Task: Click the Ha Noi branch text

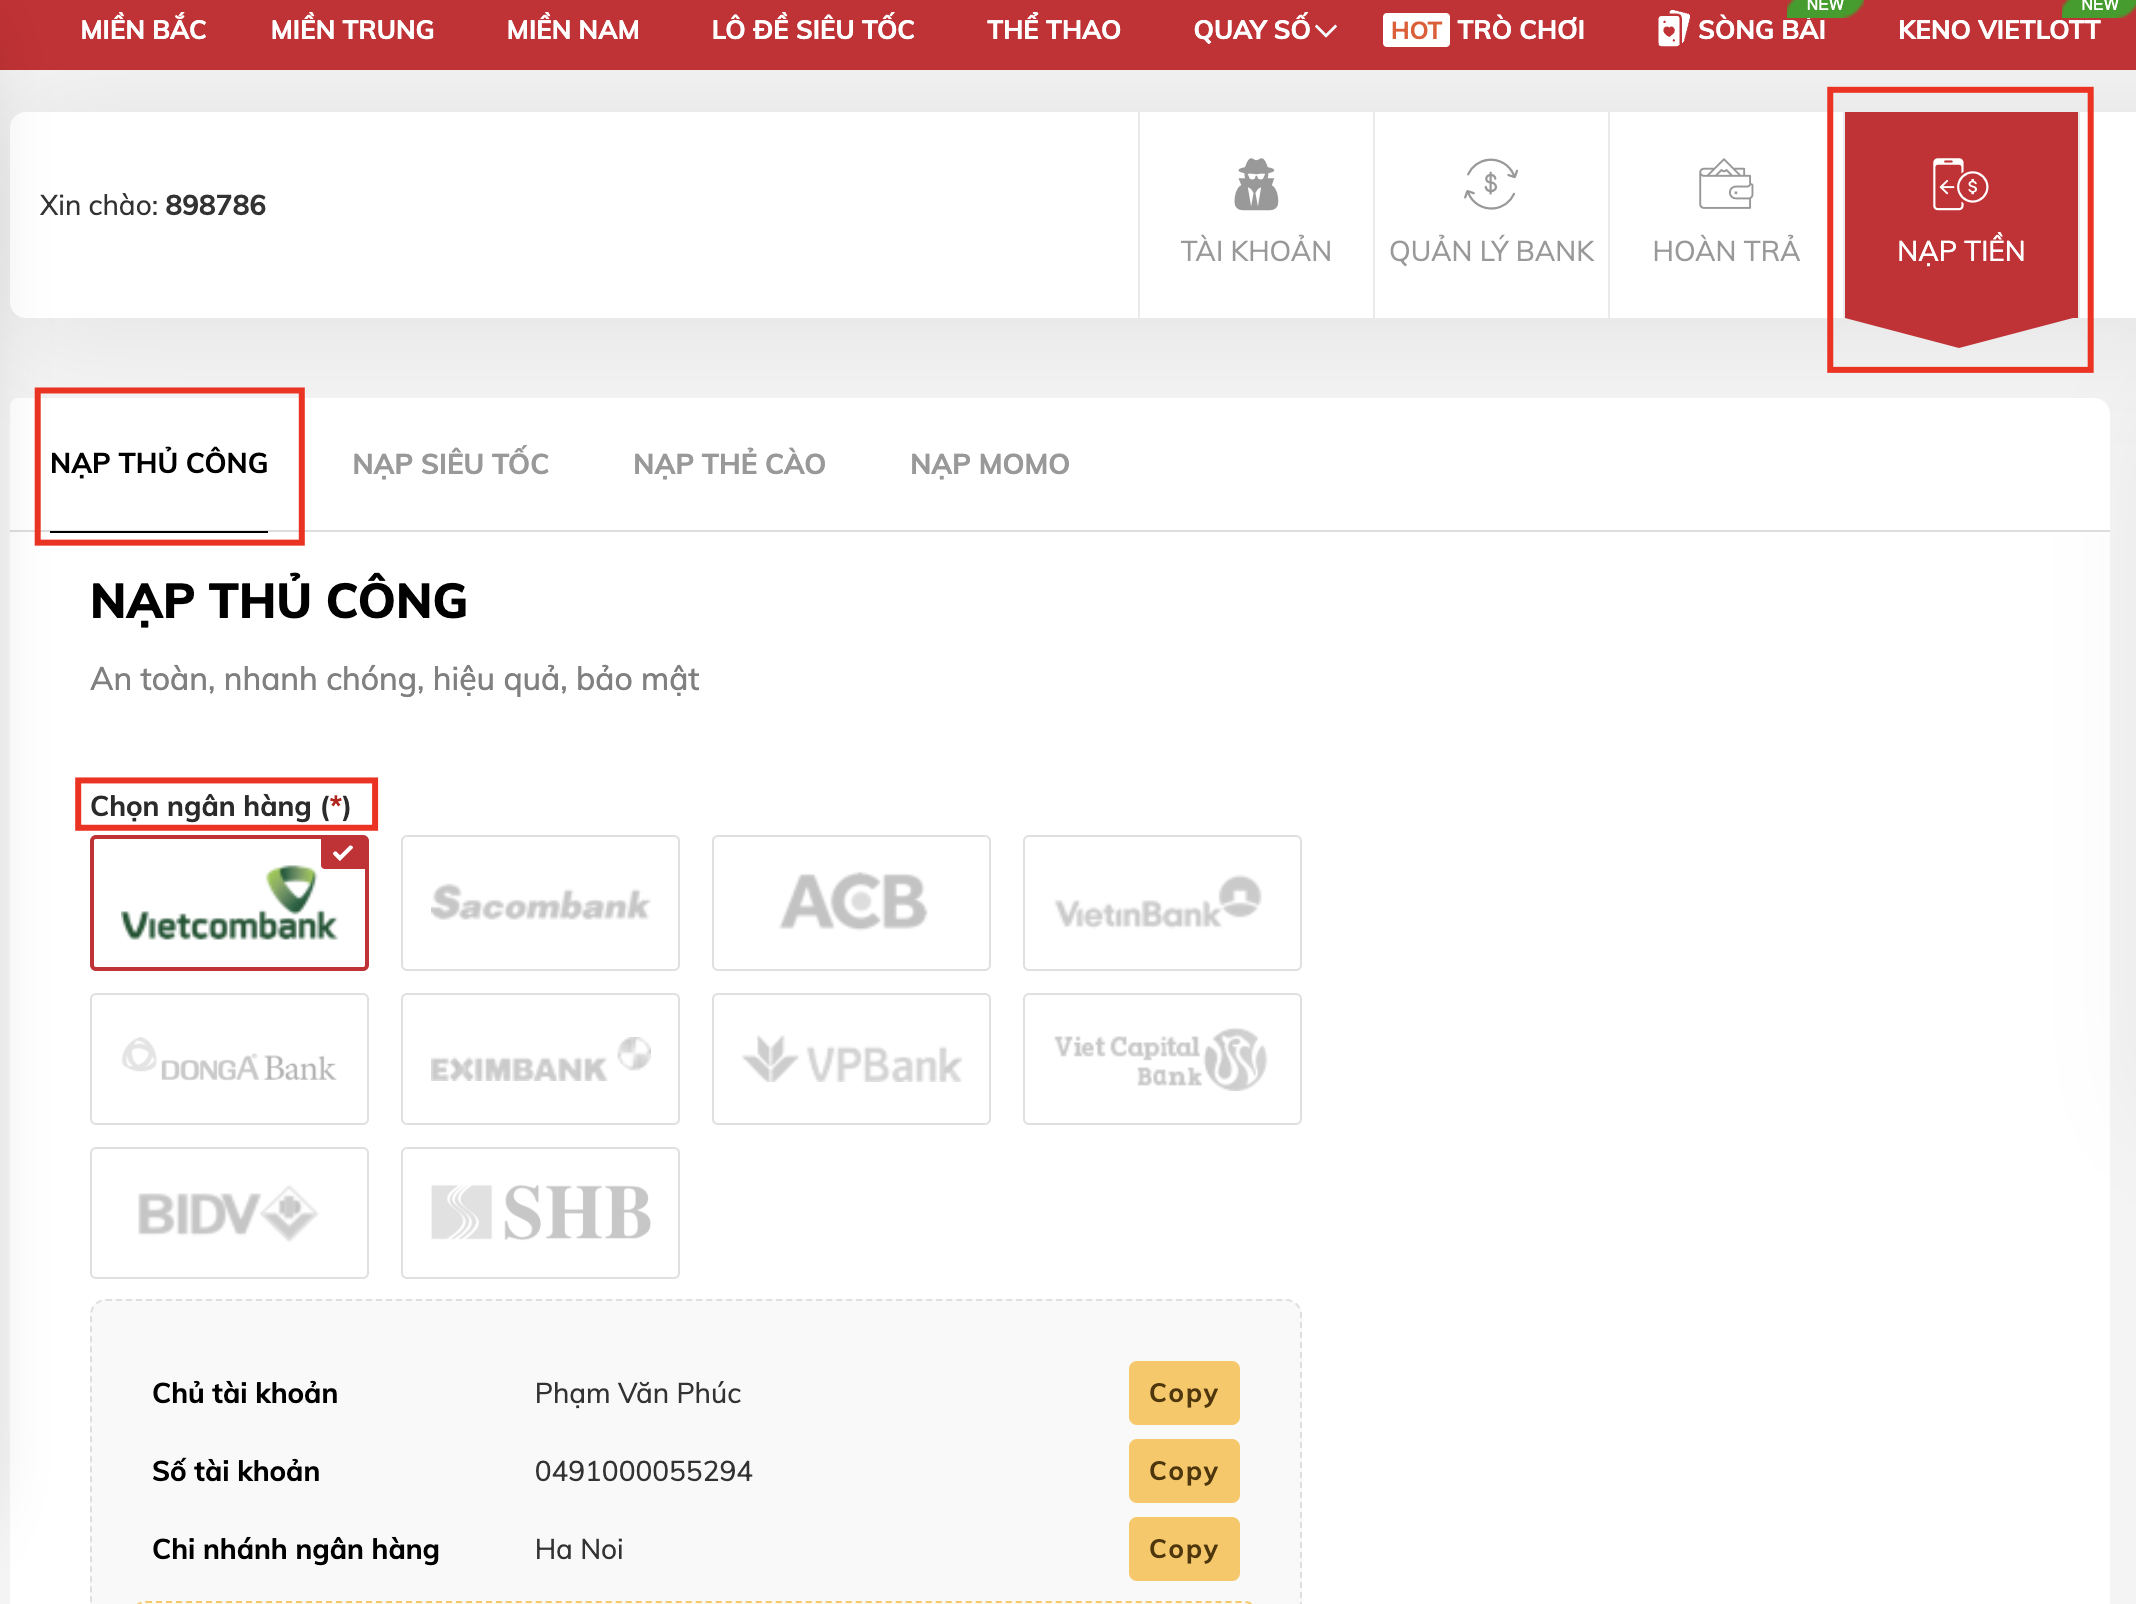Action: (x=578, y=1549)
